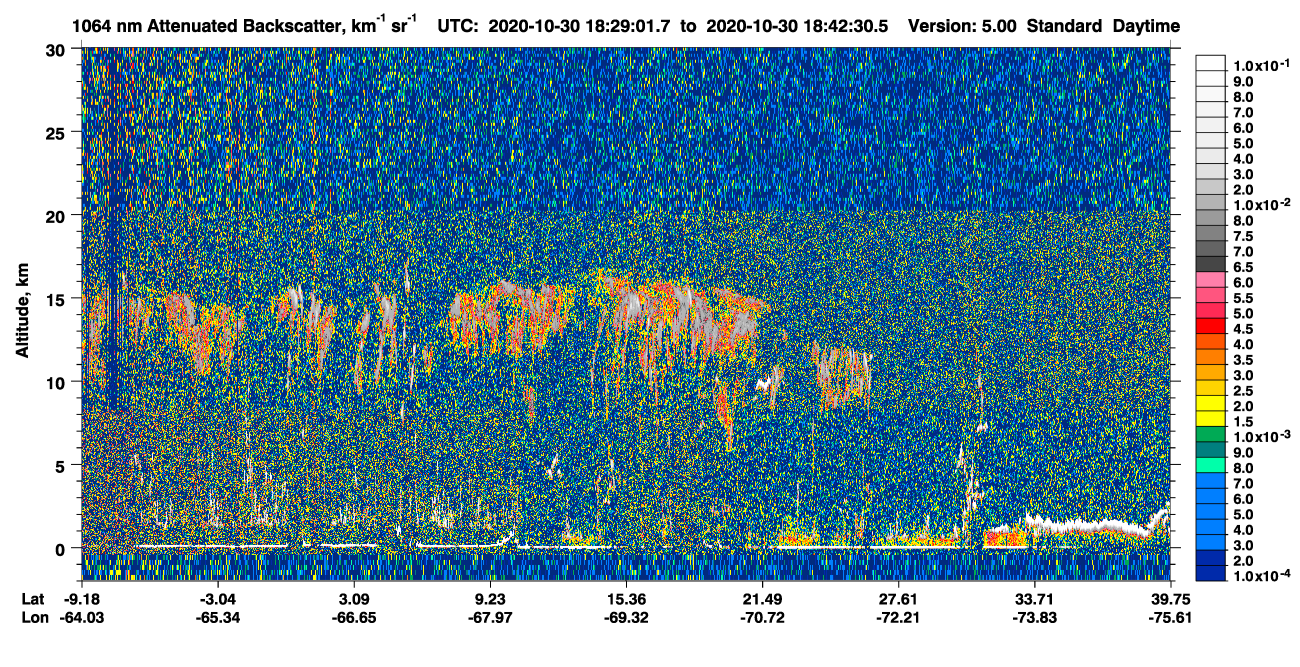Screen dimensions: 1300x667
Task: Click the 'Lon' row label
Action: 34,617
